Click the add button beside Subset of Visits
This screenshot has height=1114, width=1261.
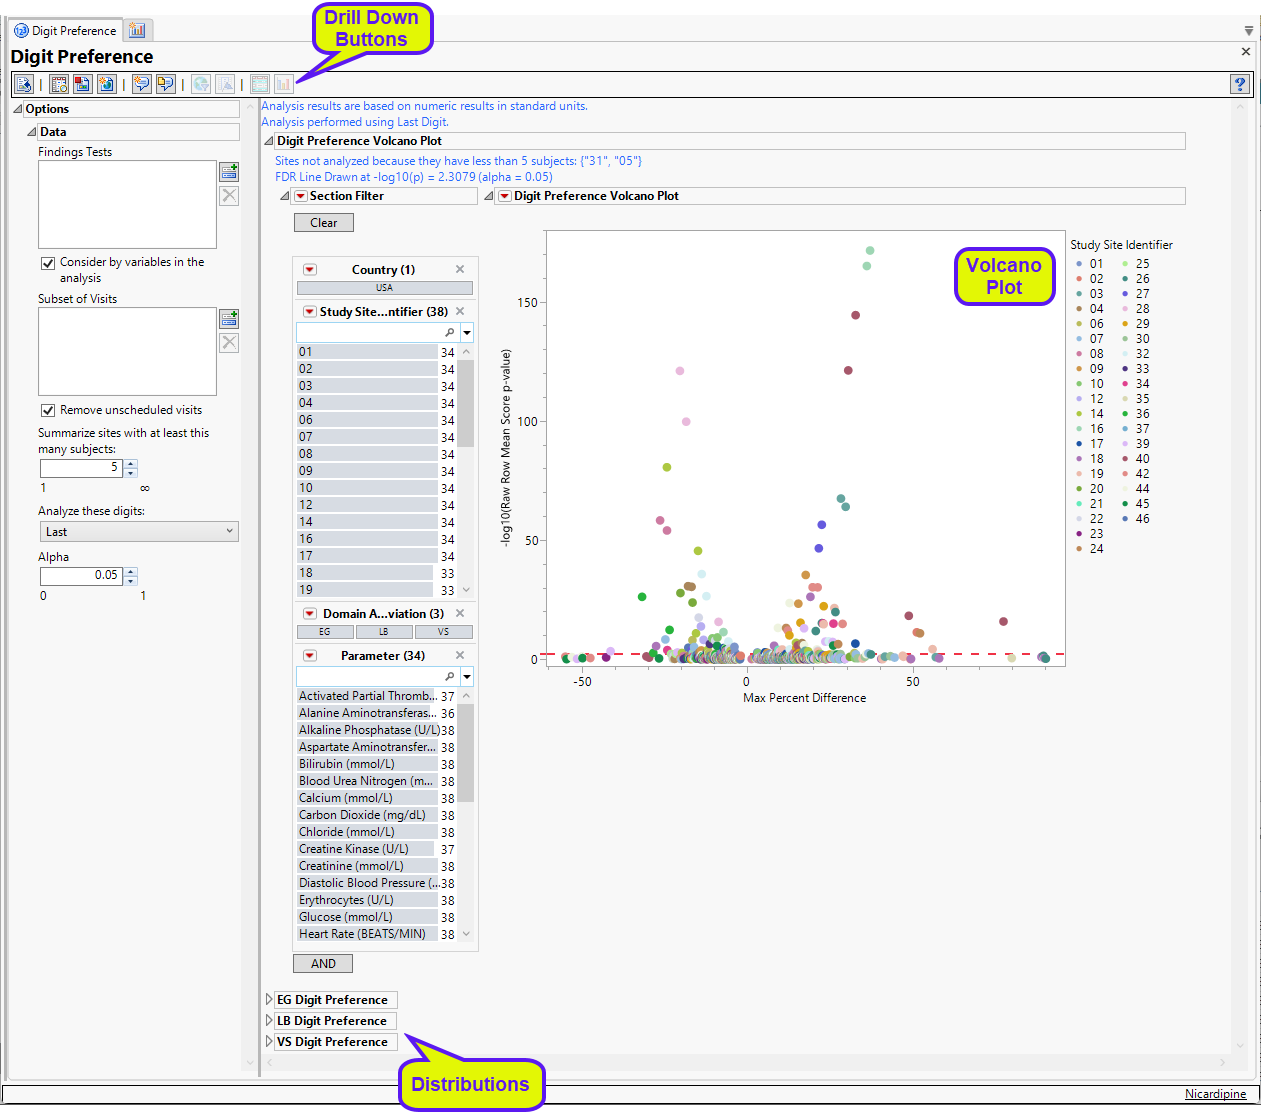pos(229,319)
